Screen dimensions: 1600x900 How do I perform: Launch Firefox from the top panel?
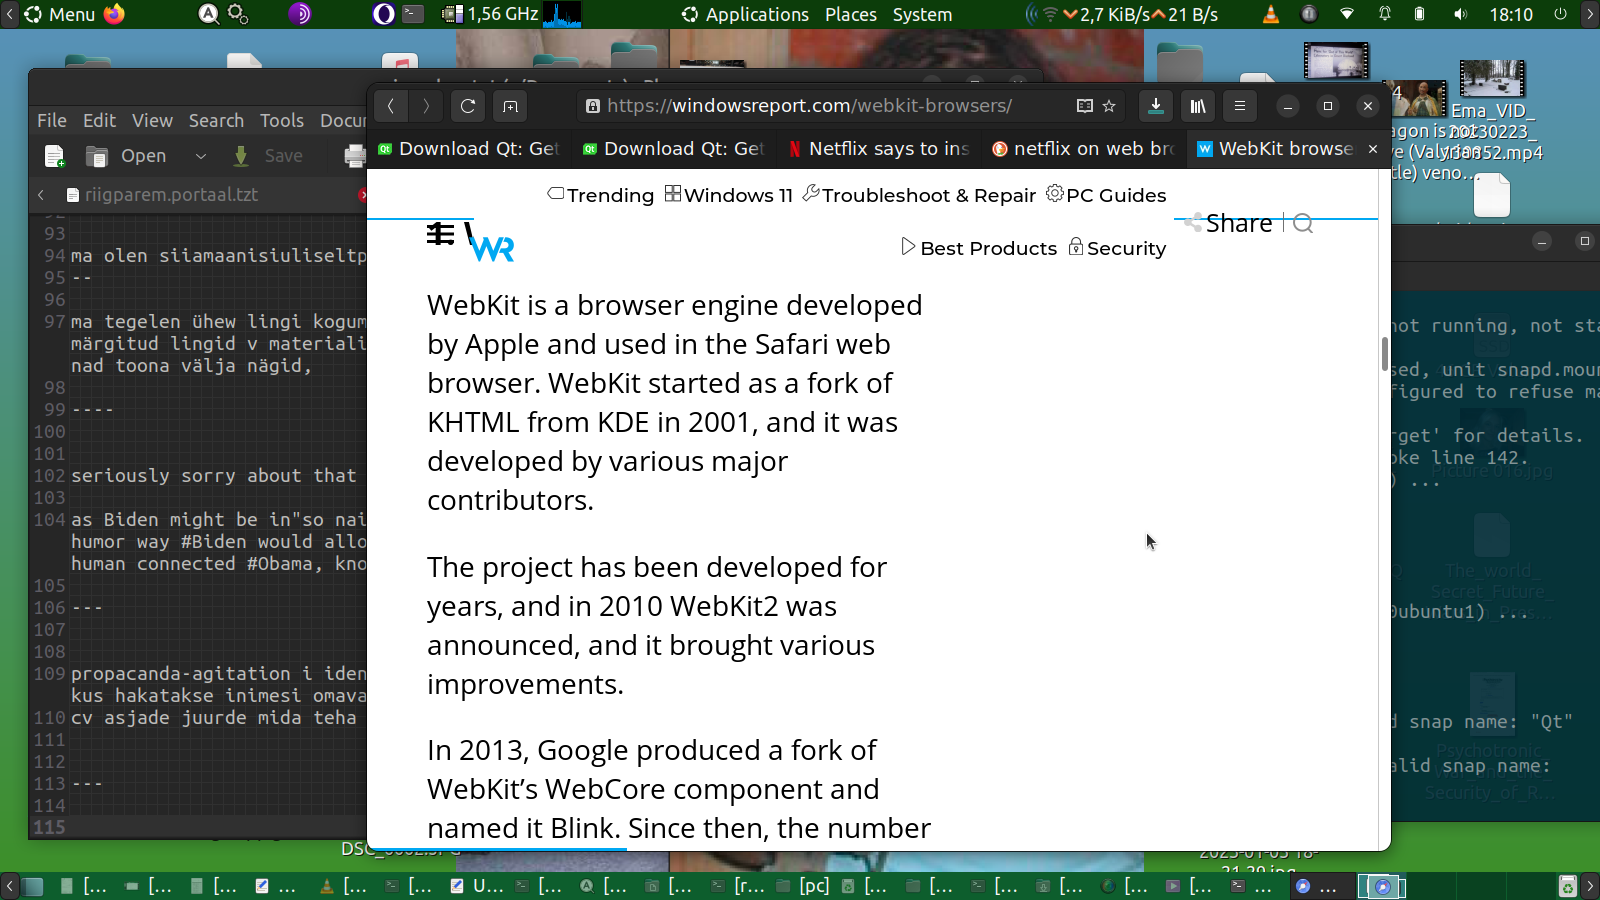click(115, 14)
